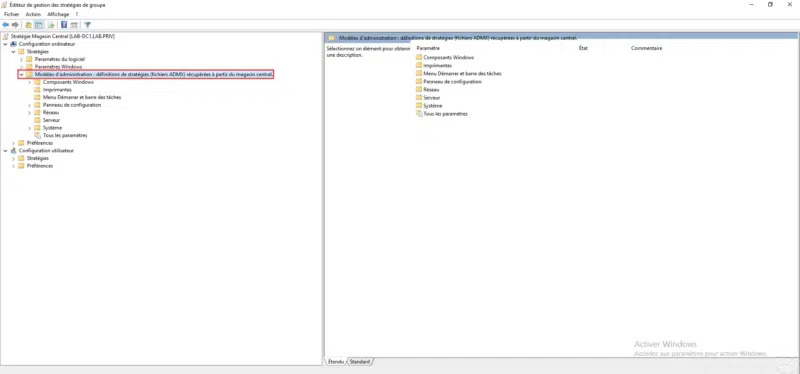This screenshot has height=374, width=800.
Task: Switch to the Standard tab
Action: [x=360, y=362]
